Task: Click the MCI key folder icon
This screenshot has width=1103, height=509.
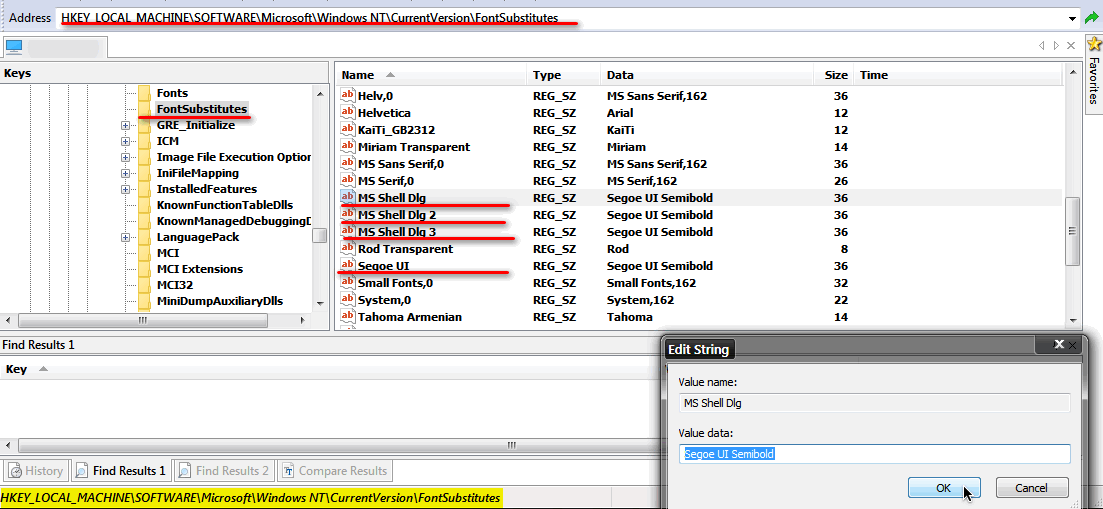Action: click(x=145, y=252)
